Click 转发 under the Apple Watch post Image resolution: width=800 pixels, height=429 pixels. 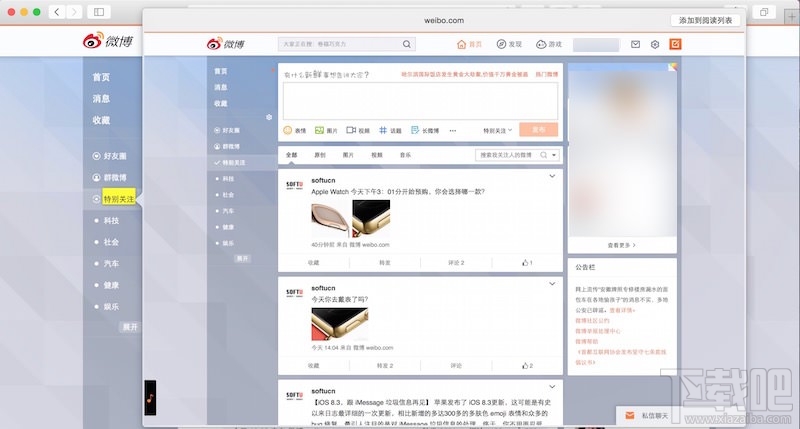coord(385,263)
